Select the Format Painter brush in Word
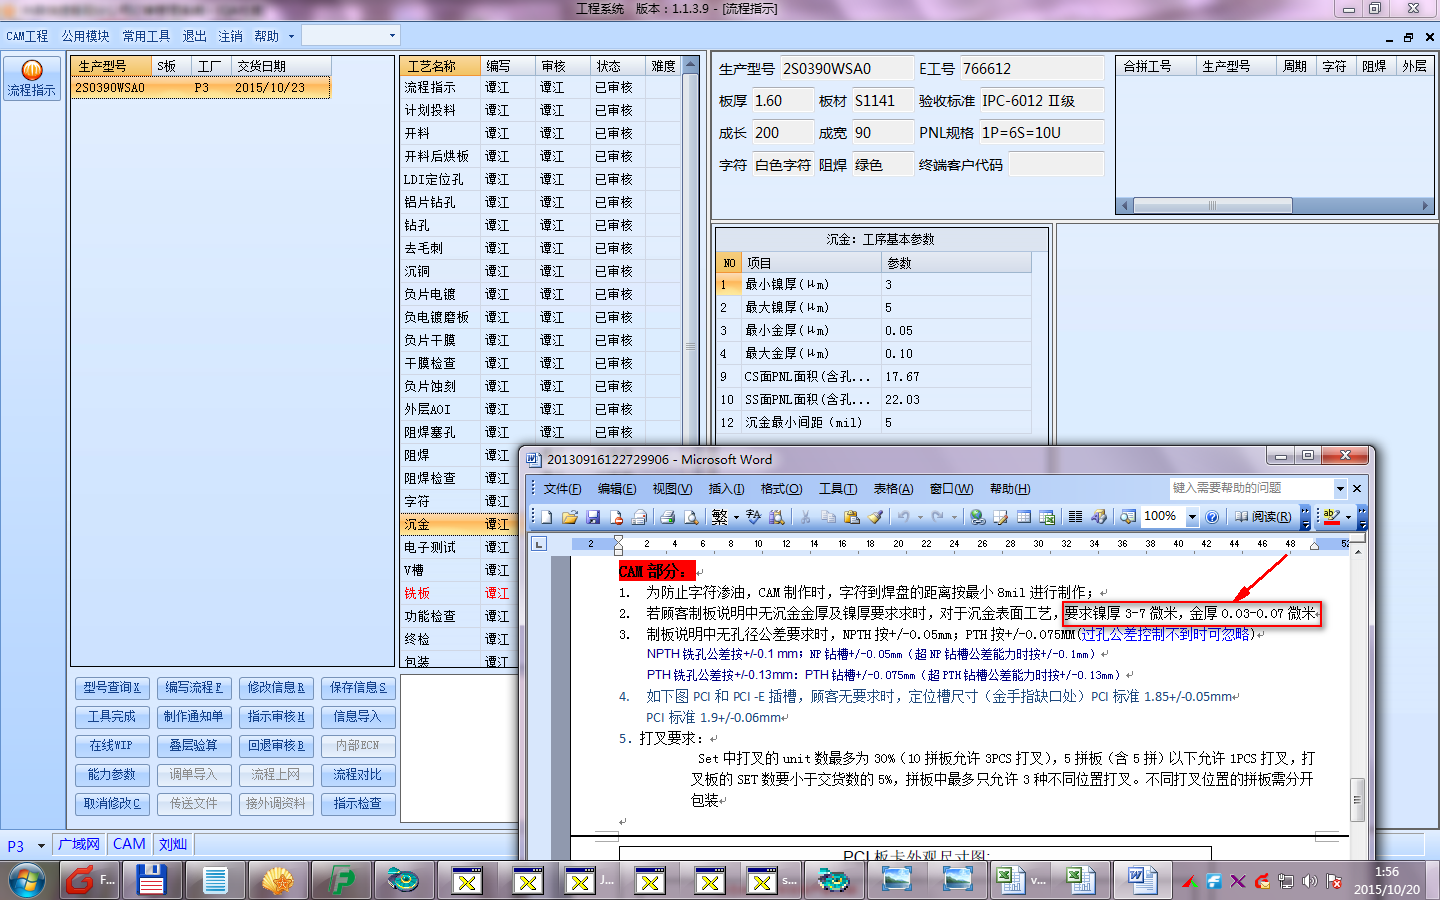The height and width of the screenshot is (900, 1440). [x=875, y=517]
